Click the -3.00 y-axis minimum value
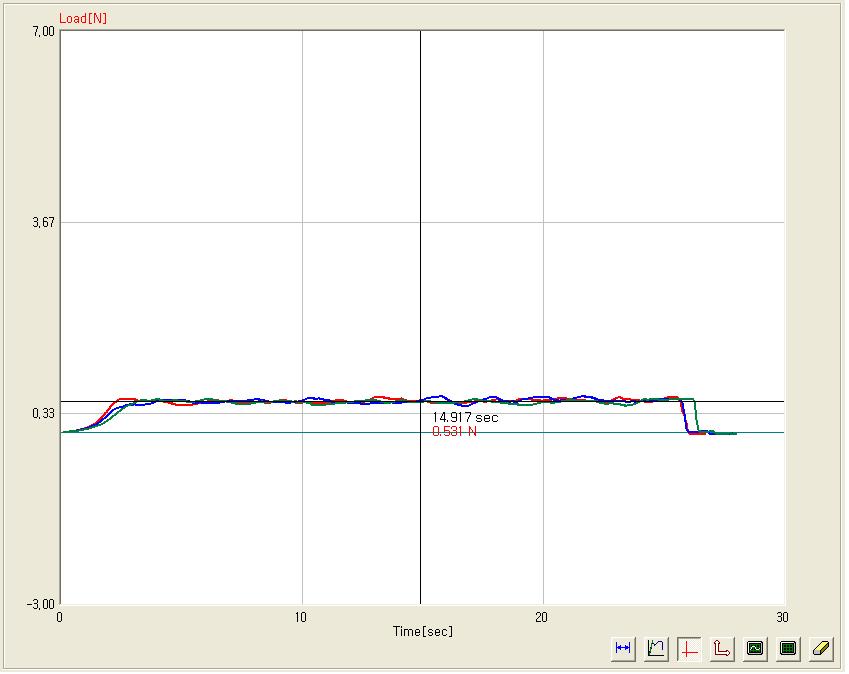The width and height of the screenshot is (849, 674). tap(40, 604)
